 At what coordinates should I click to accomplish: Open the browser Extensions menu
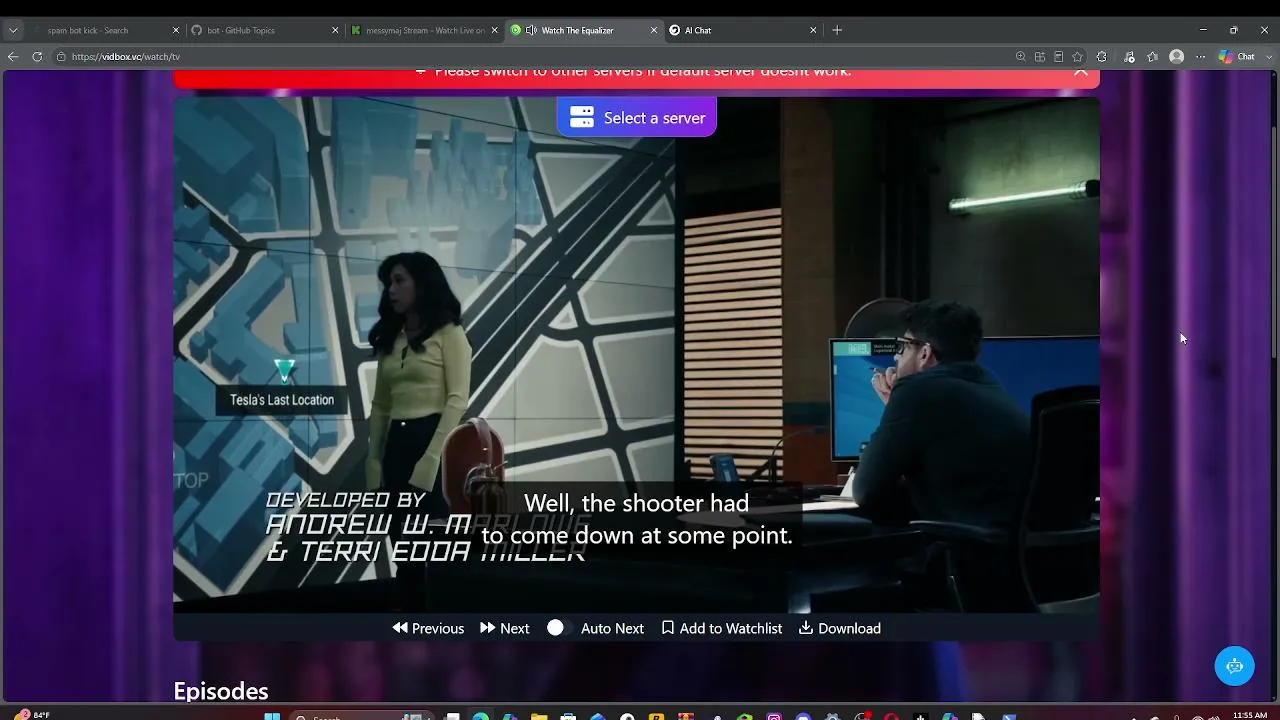click(1102, 57)
